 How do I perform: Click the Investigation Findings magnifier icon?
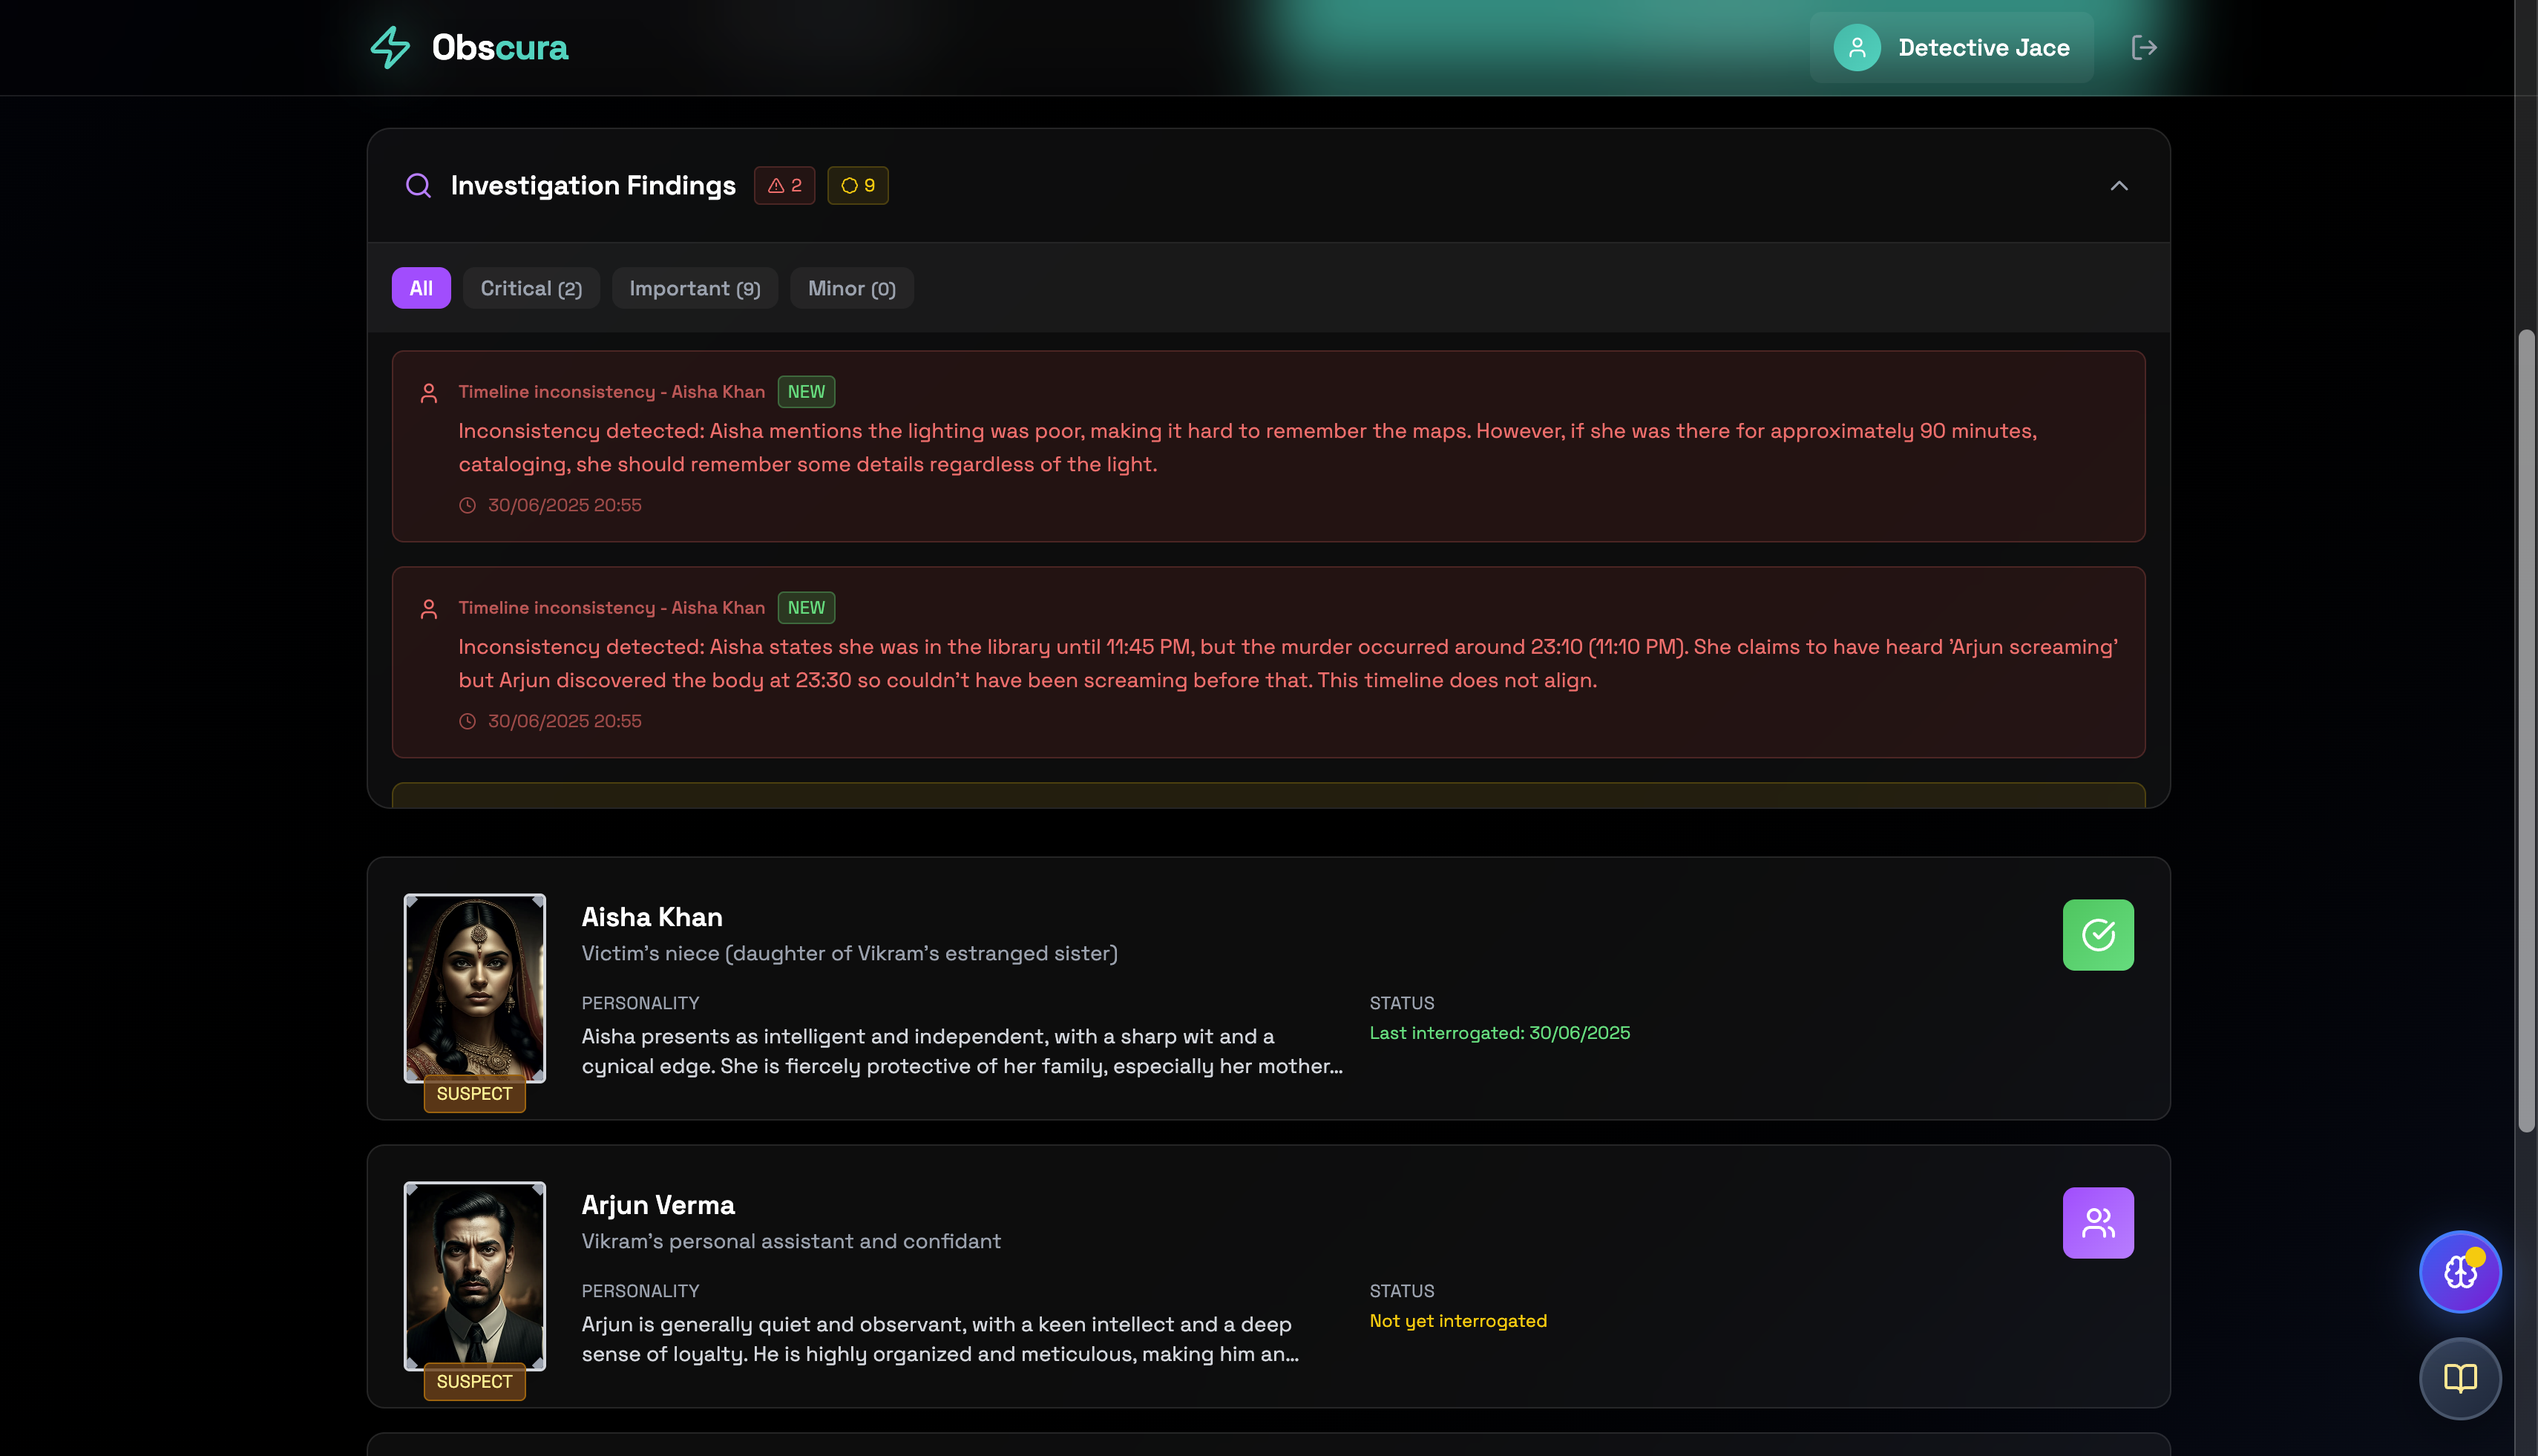(418, 185)
